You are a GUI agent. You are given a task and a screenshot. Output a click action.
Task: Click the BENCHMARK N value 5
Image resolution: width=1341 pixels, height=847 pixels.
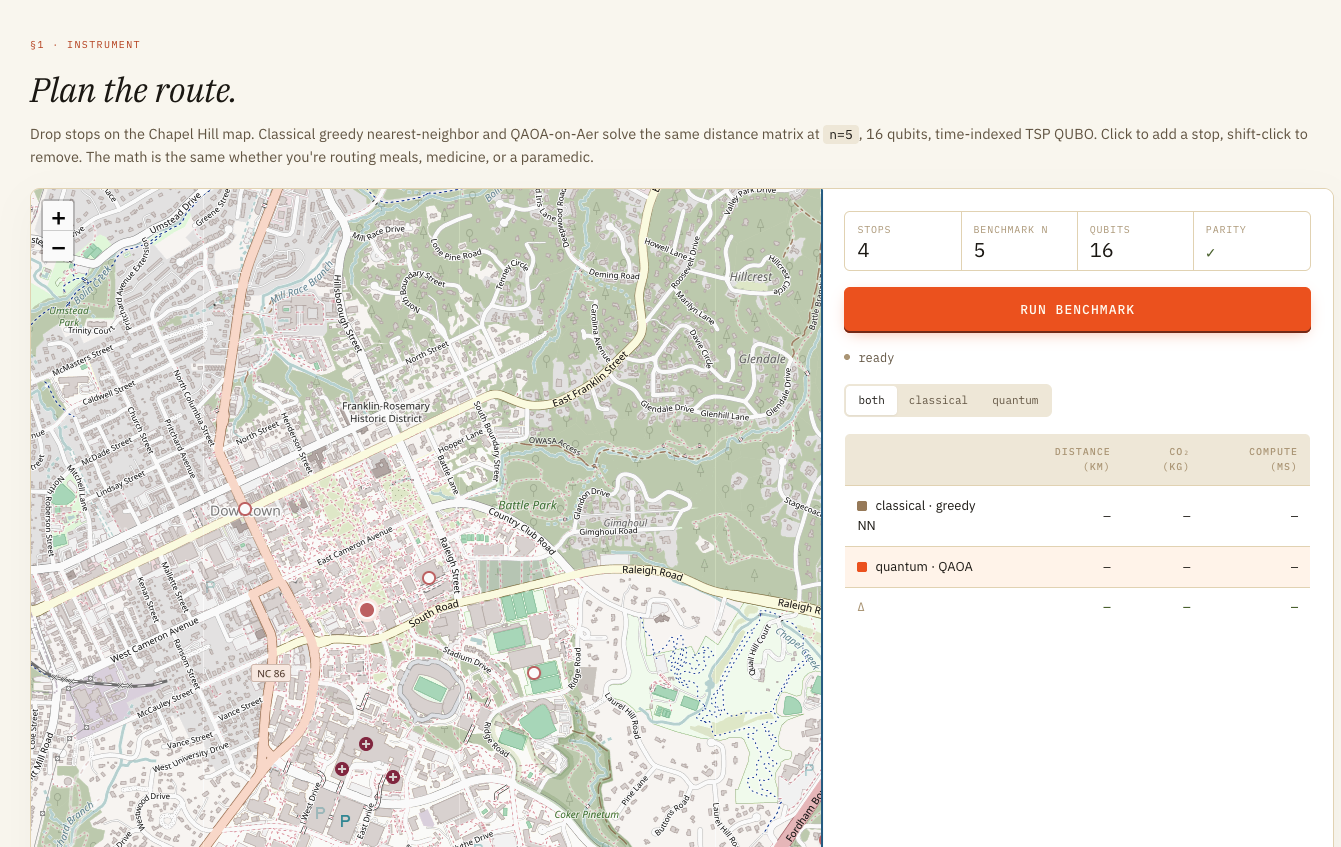click(979, 251)
